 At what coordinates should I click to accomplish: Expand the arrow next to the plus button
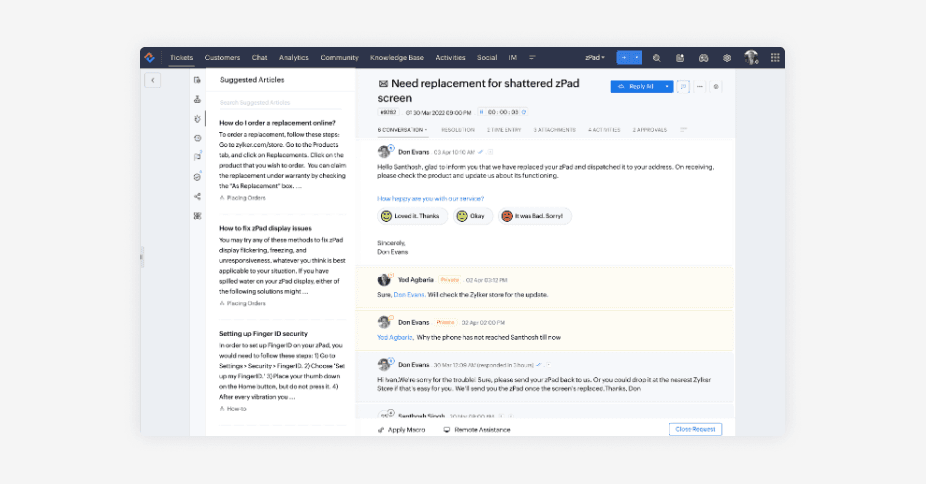coord(637,58)
